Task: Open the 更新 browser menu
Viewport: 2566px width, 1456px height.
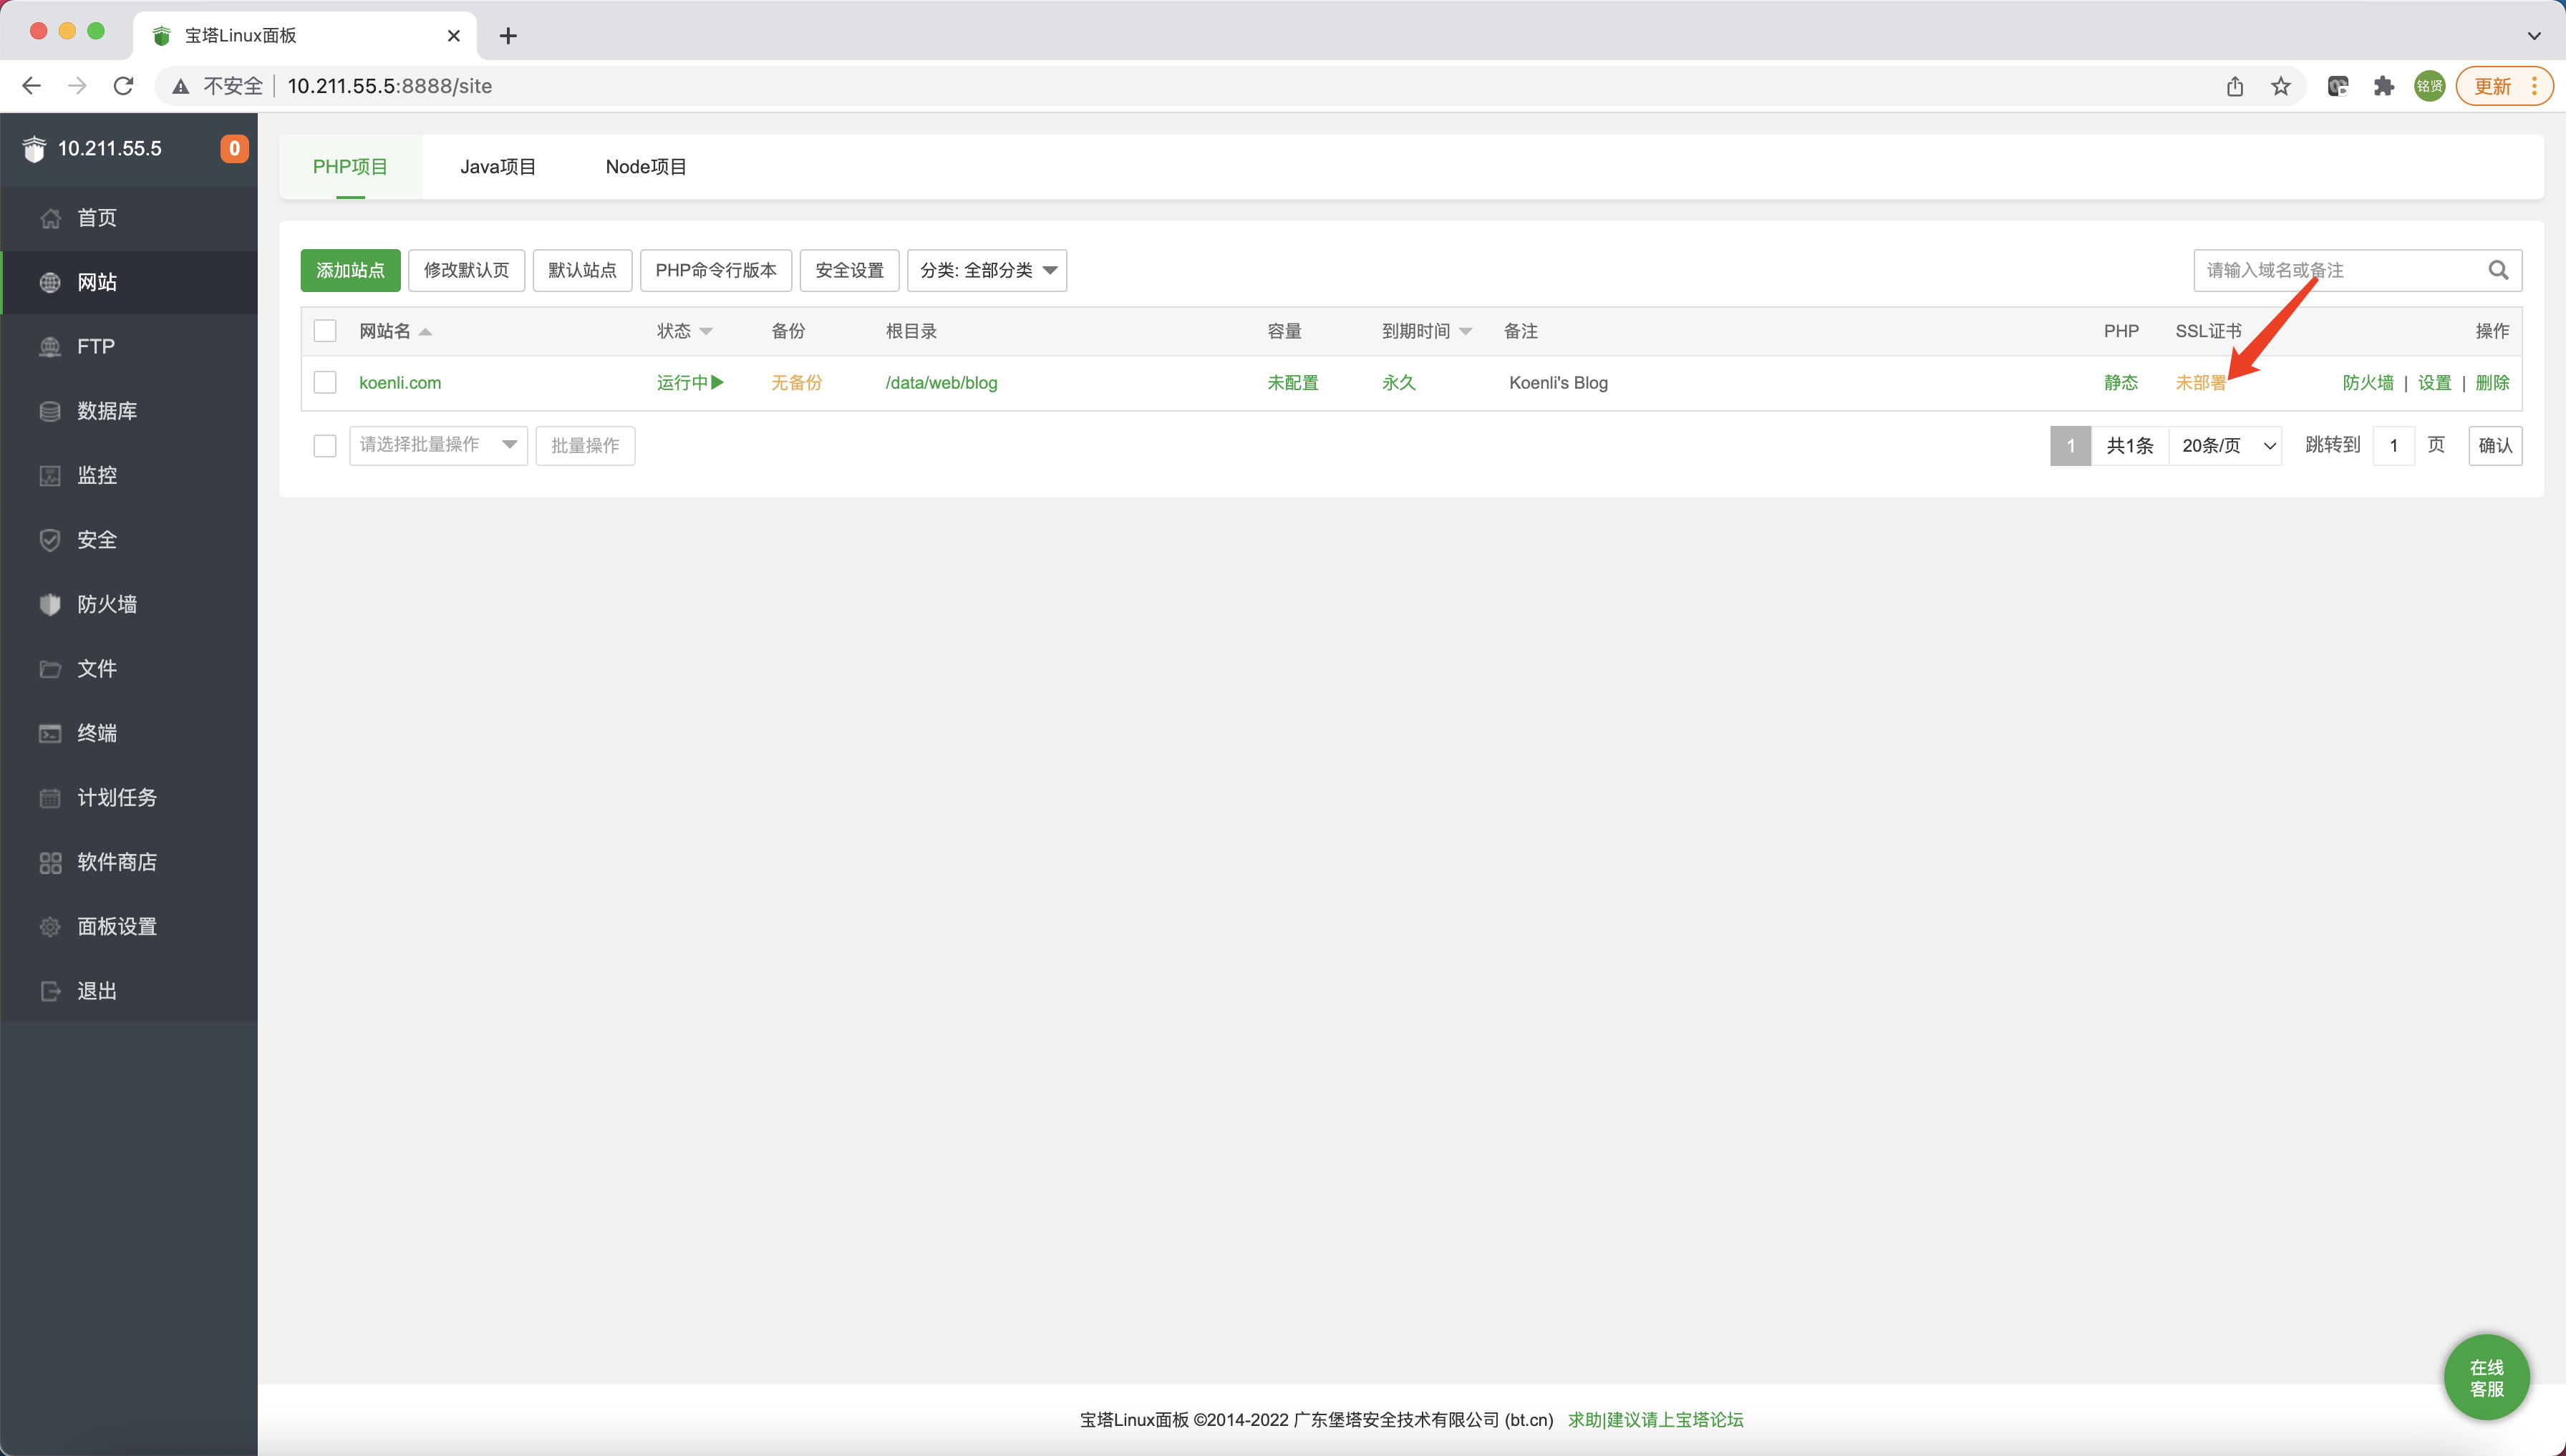Action: pyautogui.click(x=2504, y=86)
